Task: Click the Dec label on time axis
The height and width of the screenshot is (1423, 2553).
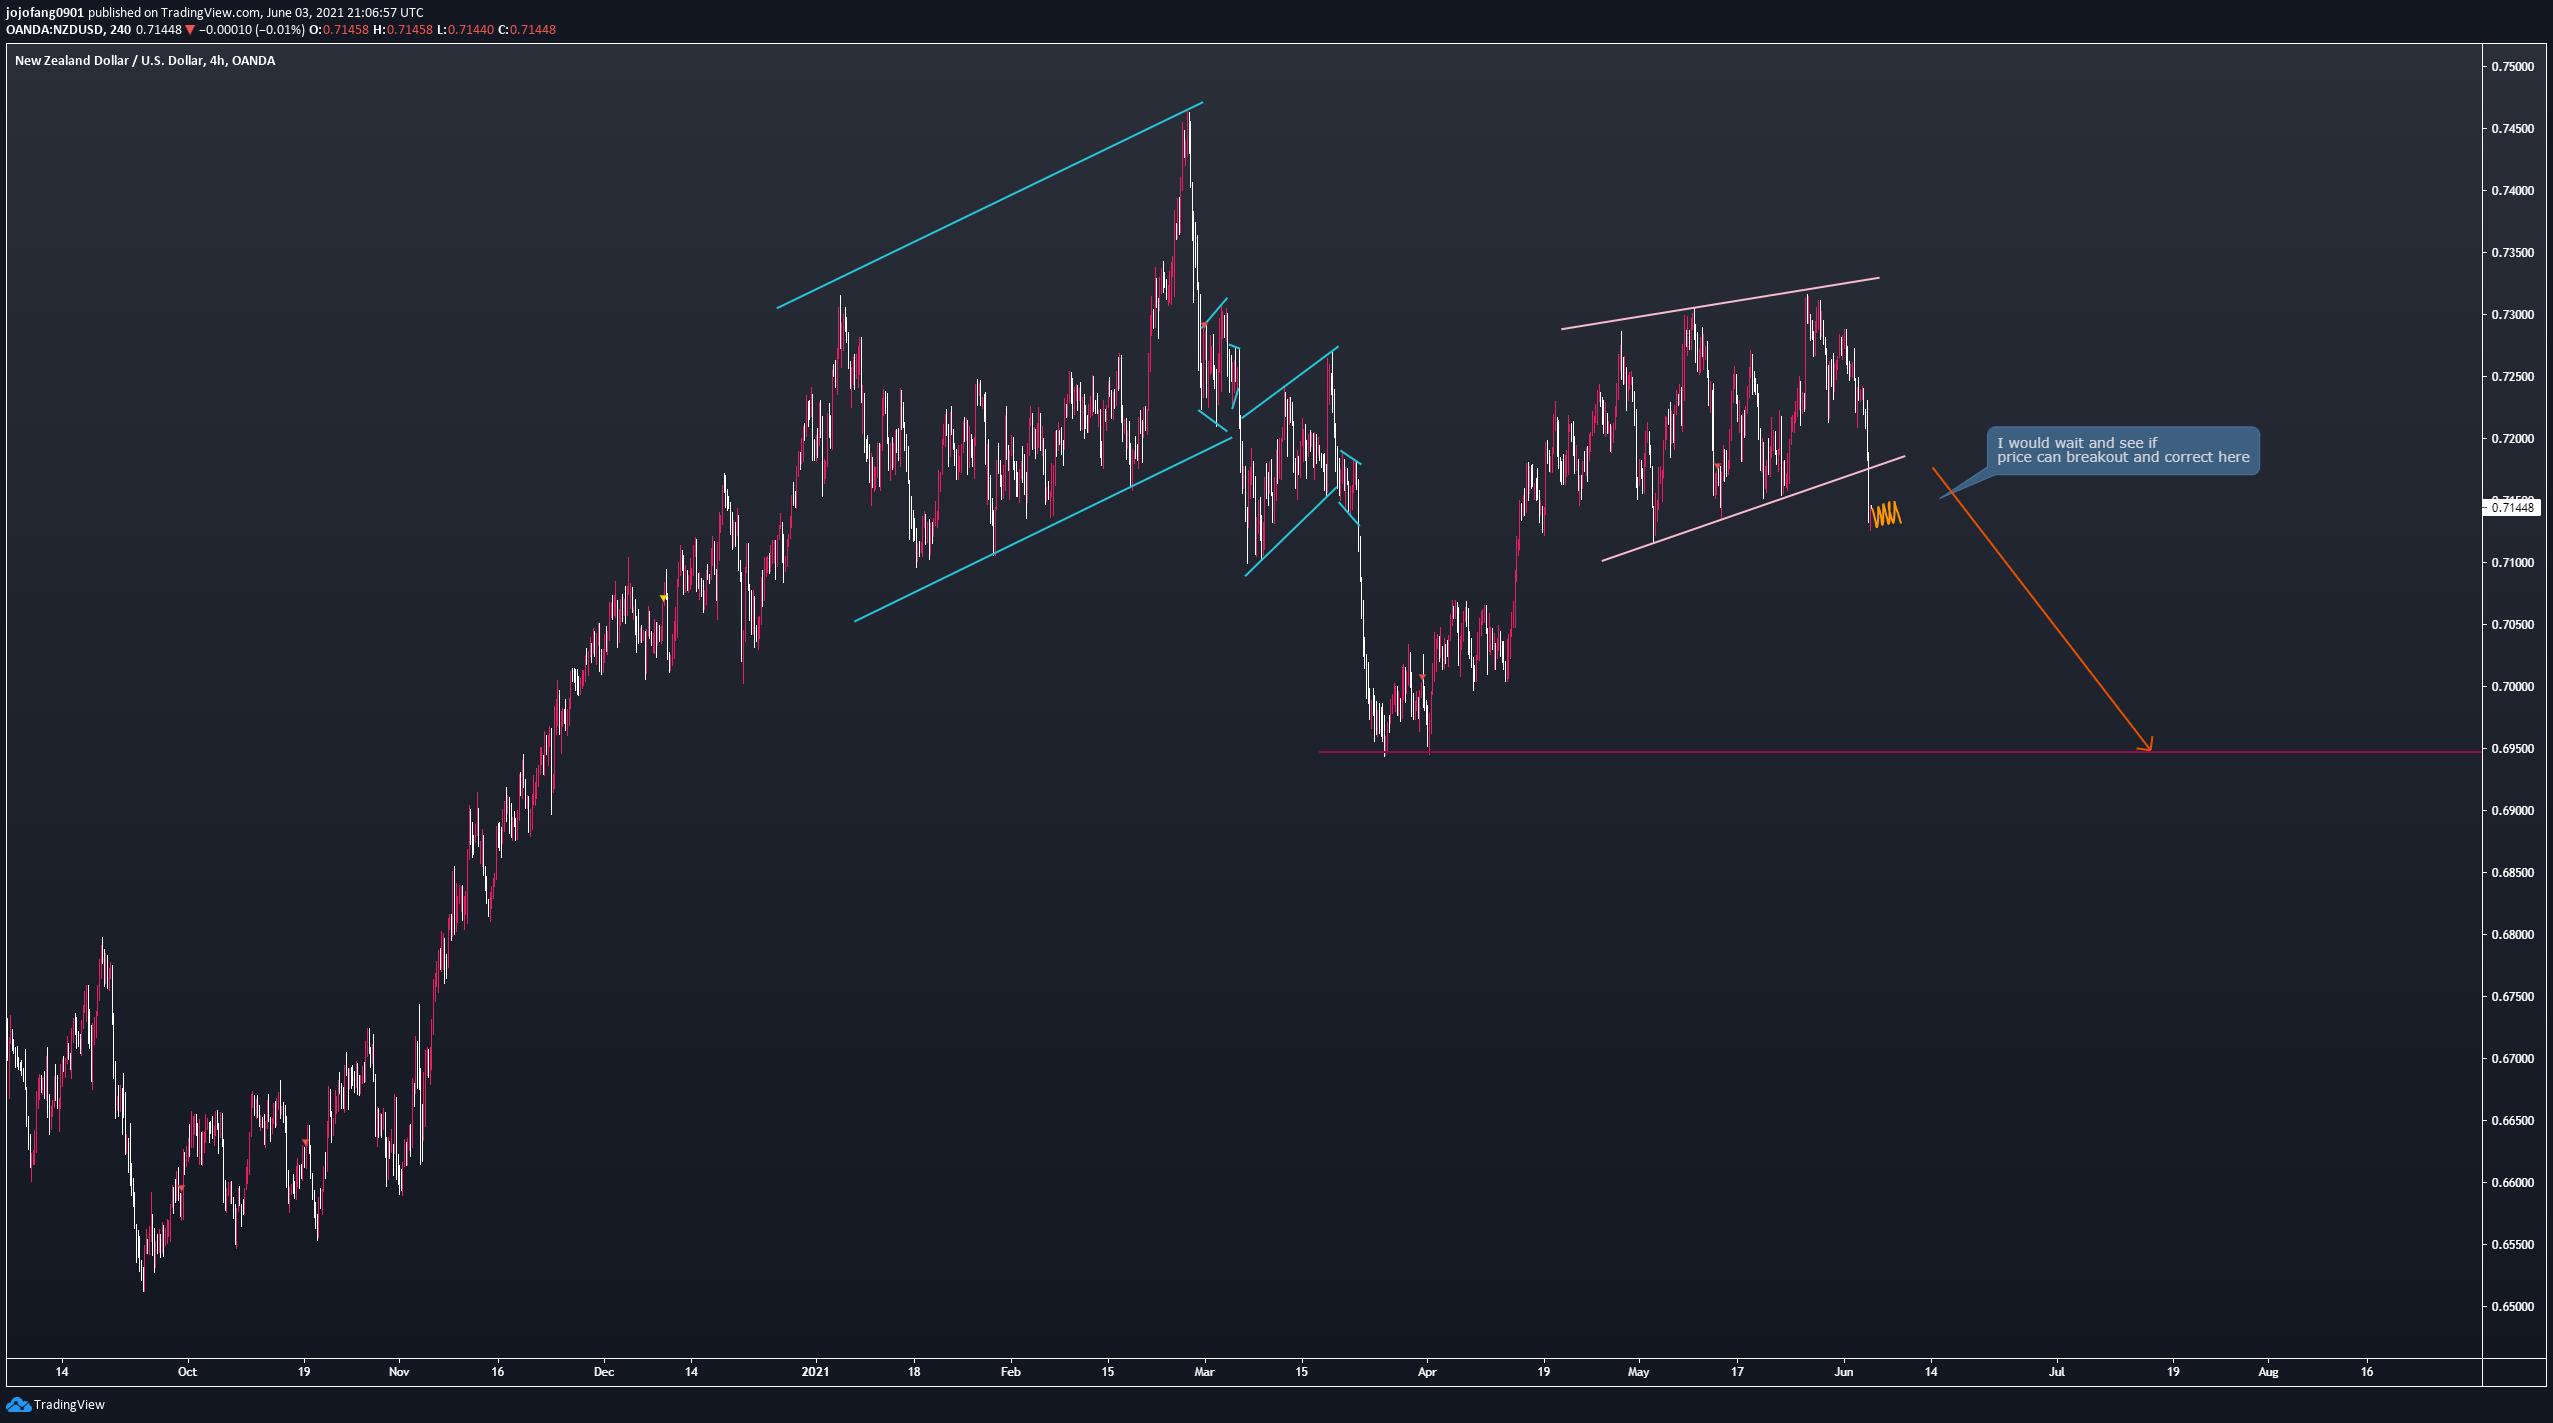Action: (603, 1372)
